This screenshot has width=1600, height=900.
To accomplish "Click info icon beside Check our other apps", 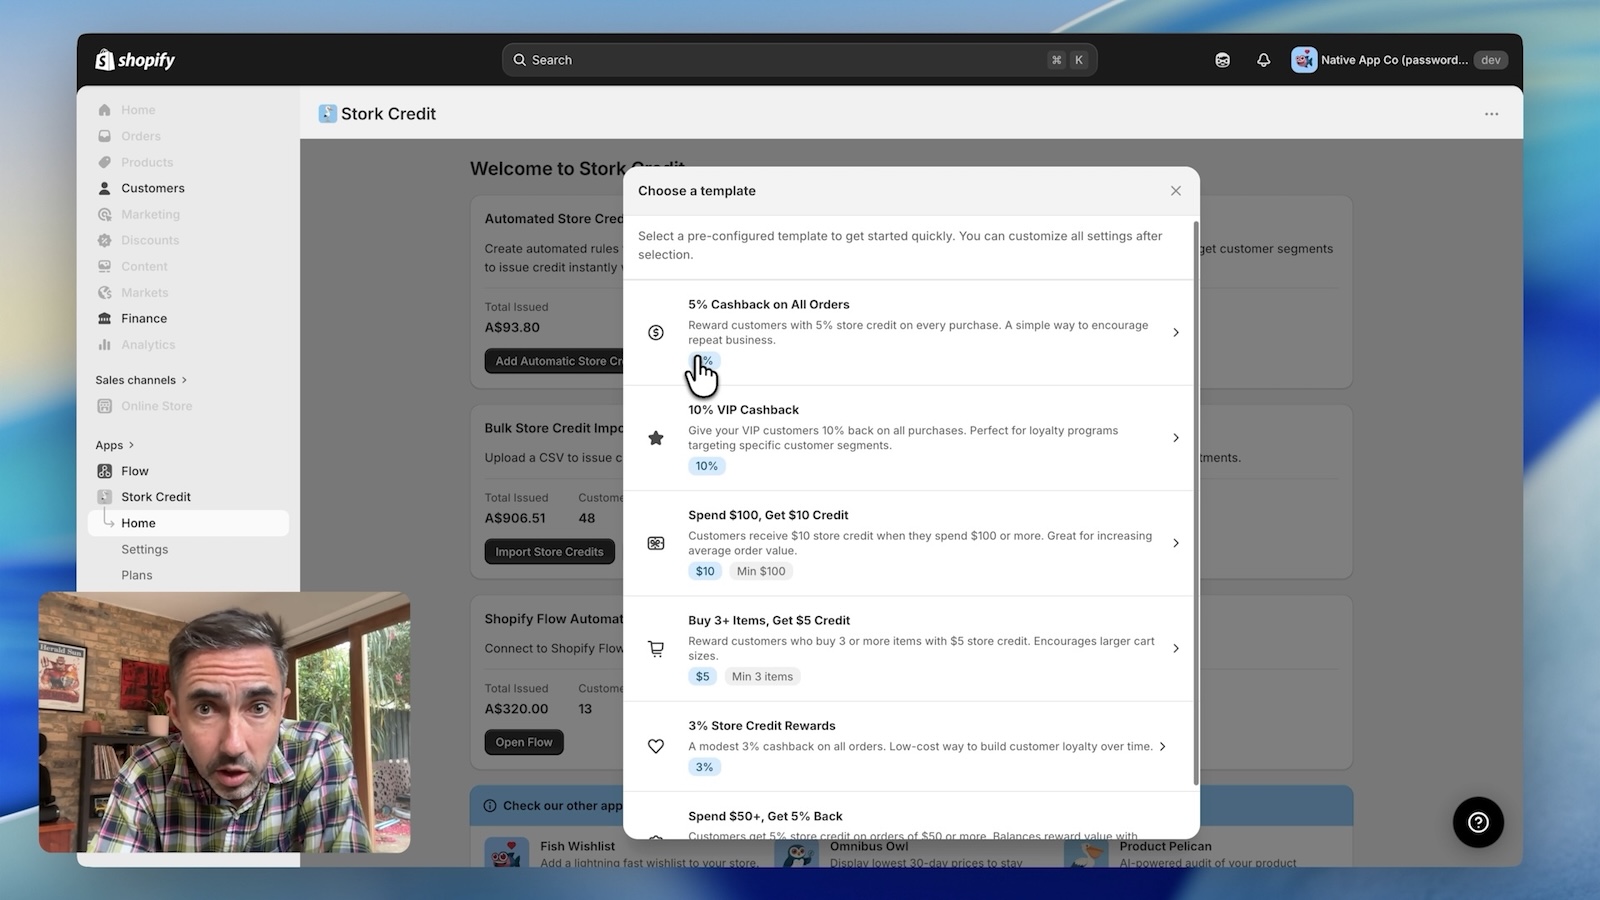I will 490,806.
